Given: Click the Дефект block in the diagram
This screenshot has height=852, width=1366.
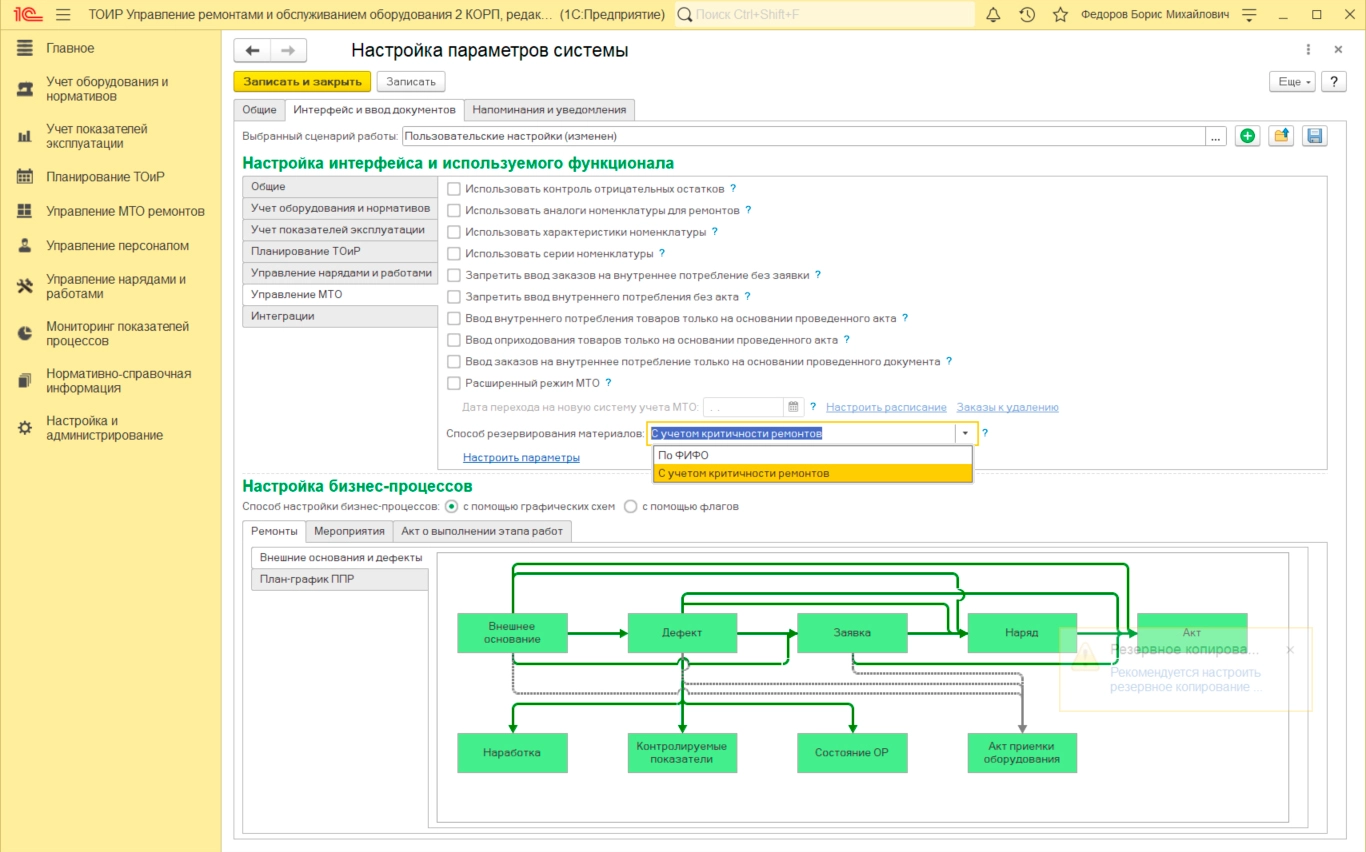Looking at the screenshot, I should (682, 633).
